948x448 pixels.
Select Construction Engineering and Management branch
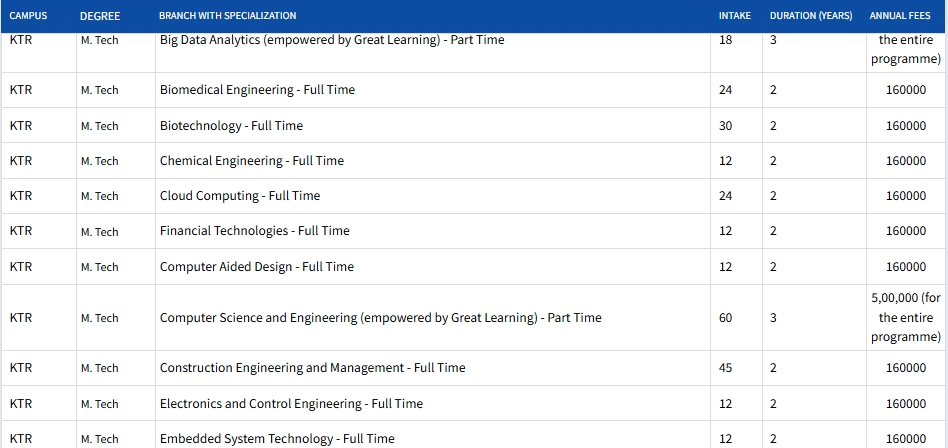pos(312,368)
